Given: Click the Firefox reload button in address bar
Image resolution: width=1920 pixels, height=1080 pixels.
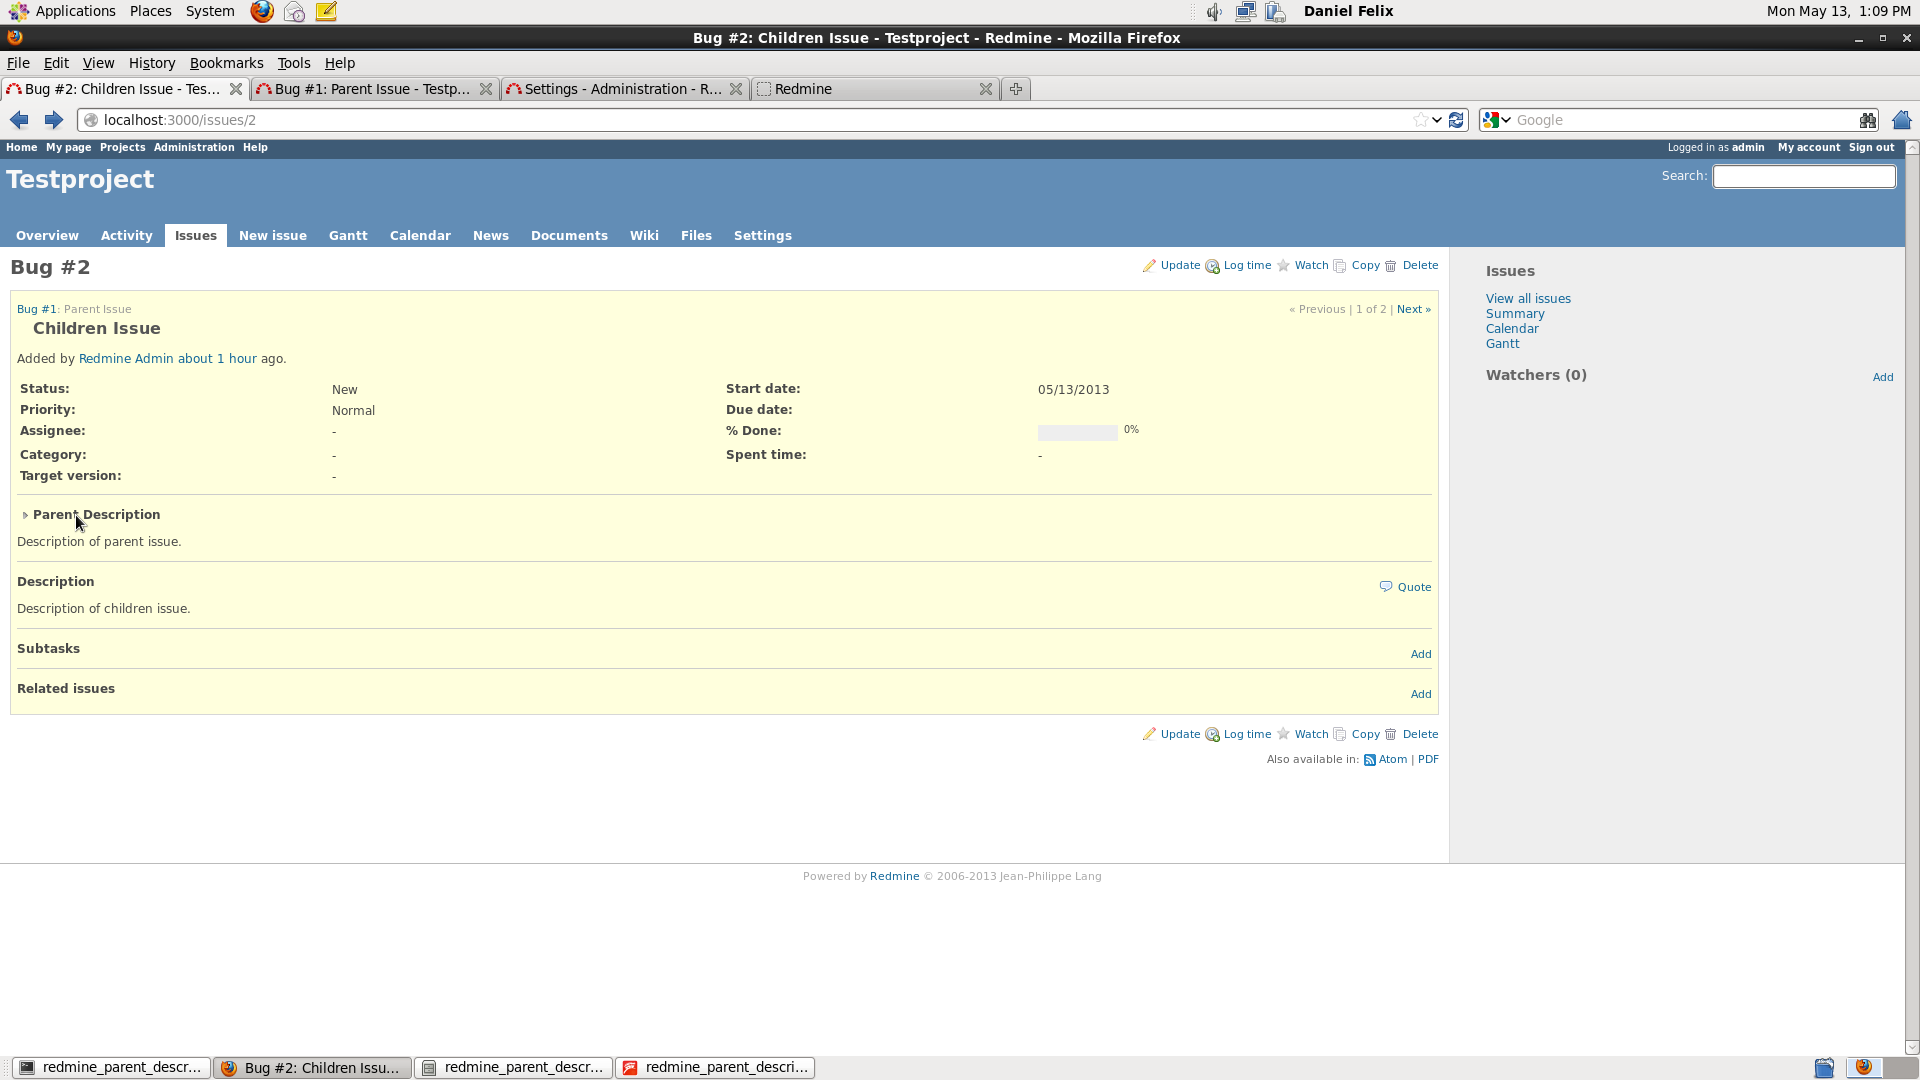Looking at the screenshot, I should (1456, 120).
